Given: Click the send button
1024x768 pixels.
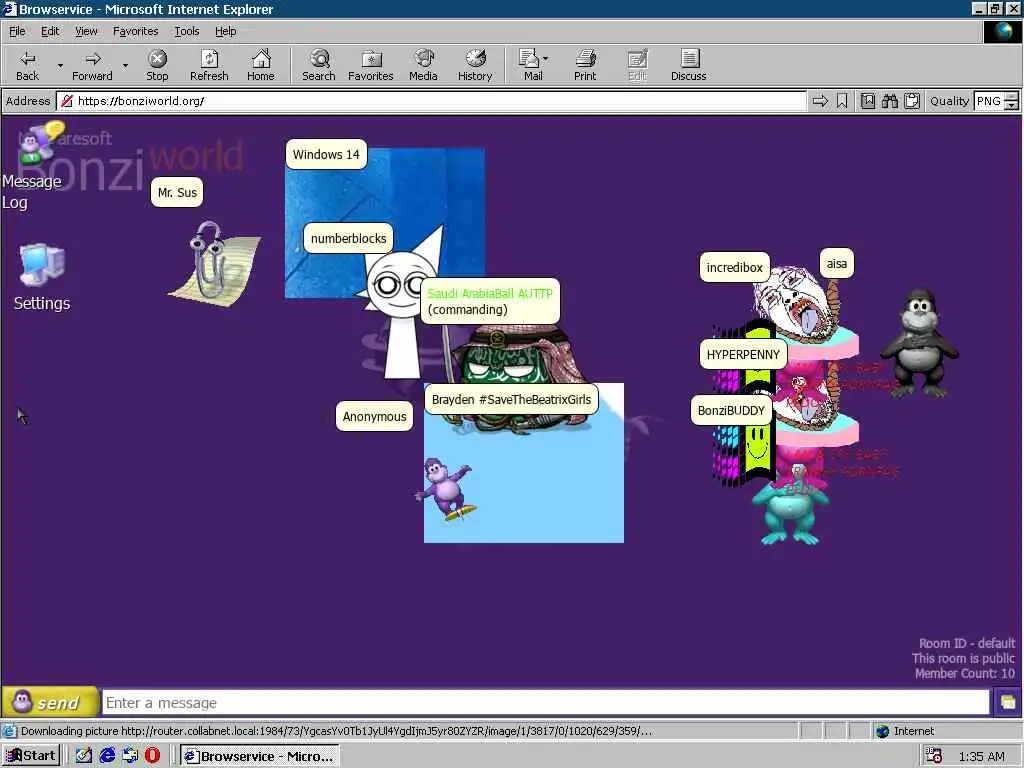Looking at the screenshot, I should click(50, 703).
